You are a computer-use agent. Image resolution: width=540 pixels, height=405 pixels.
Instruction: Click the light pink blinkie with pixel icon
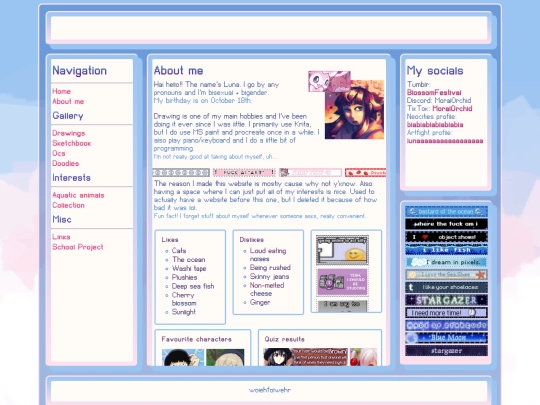click(310, 172)
